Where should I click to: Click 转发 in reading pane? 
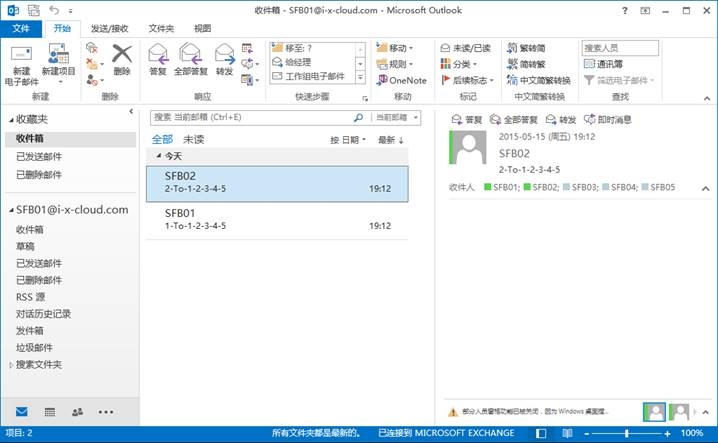(560, 120)
